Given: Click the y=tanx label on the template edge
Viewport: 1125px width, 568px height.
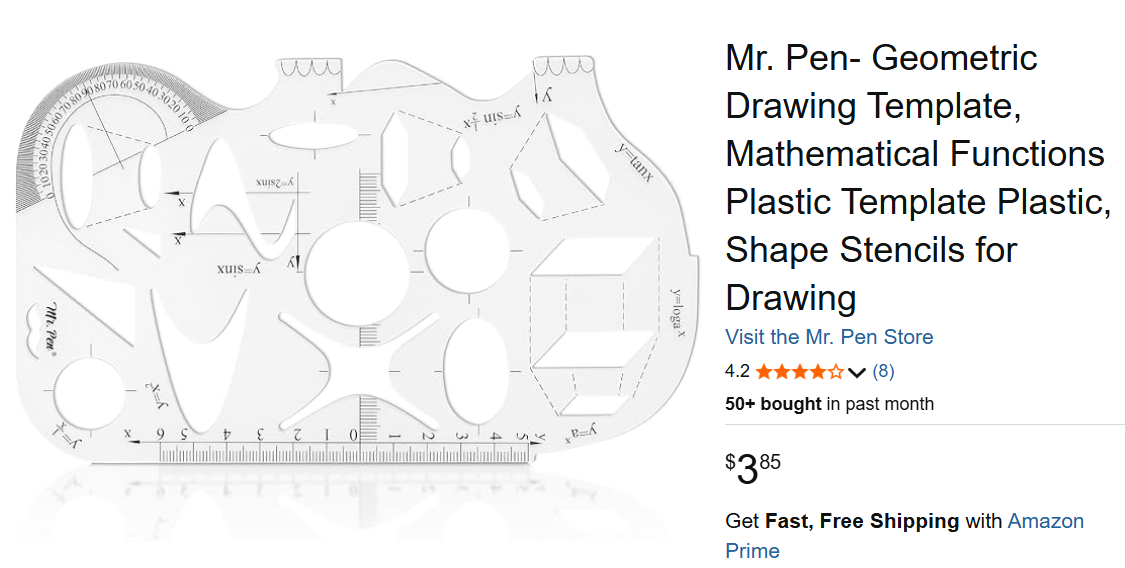Looking at the screenshot, I should (634, 162).
